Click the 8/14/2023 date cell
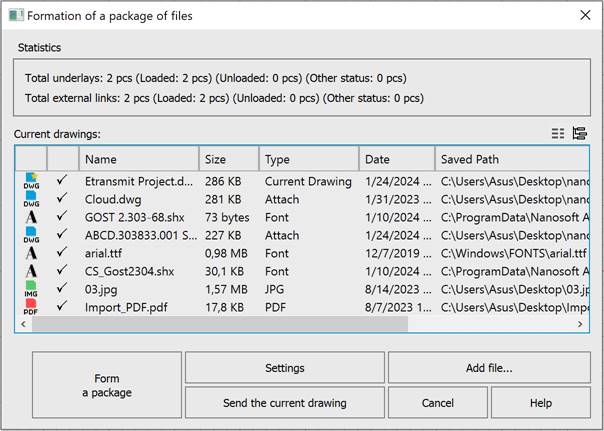 click(x=398, y=289)
